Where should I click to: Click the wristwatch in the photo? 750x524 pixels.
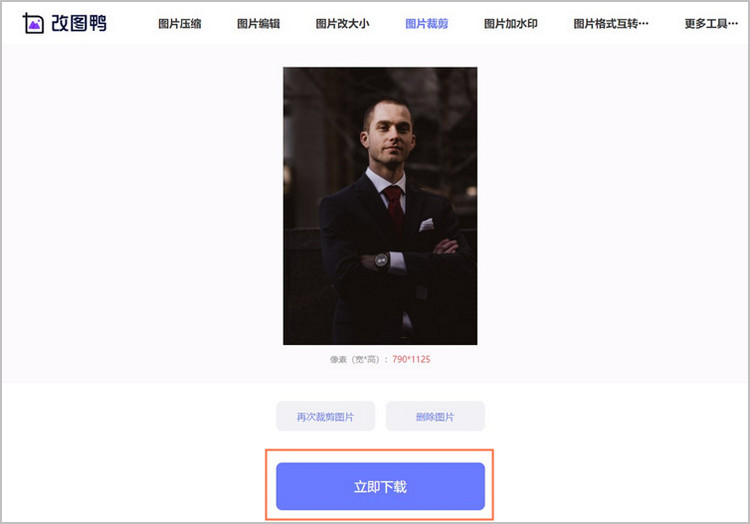pos(381,261)
